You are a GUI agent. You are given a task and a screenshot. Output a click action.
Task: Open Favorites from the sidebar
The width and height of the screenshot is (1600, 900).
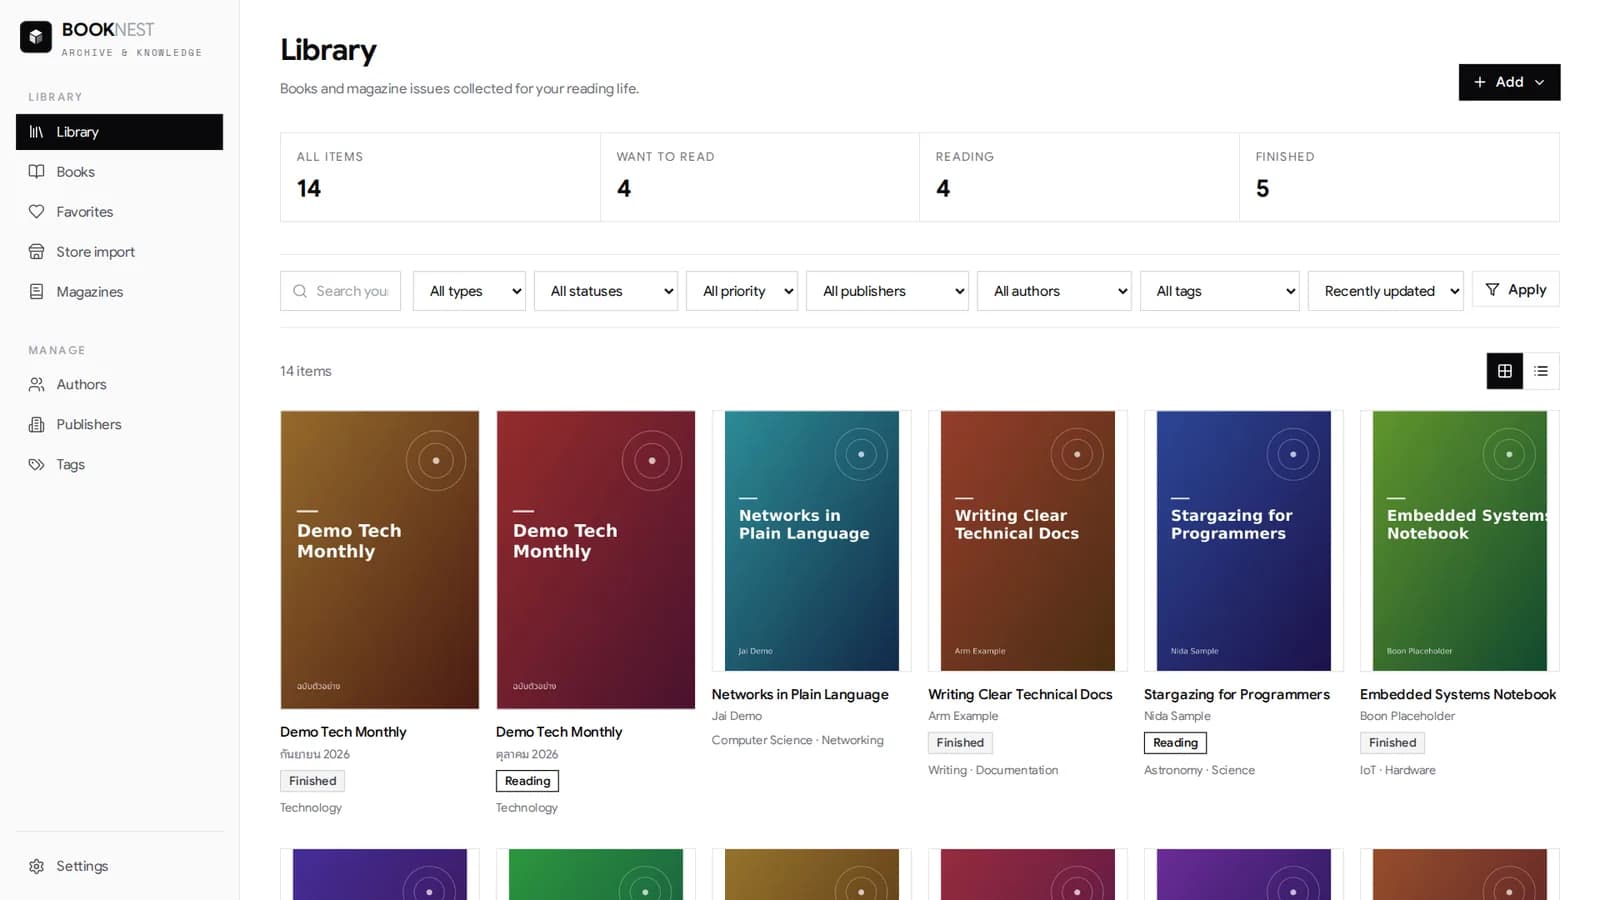click(x=119, y=212)
